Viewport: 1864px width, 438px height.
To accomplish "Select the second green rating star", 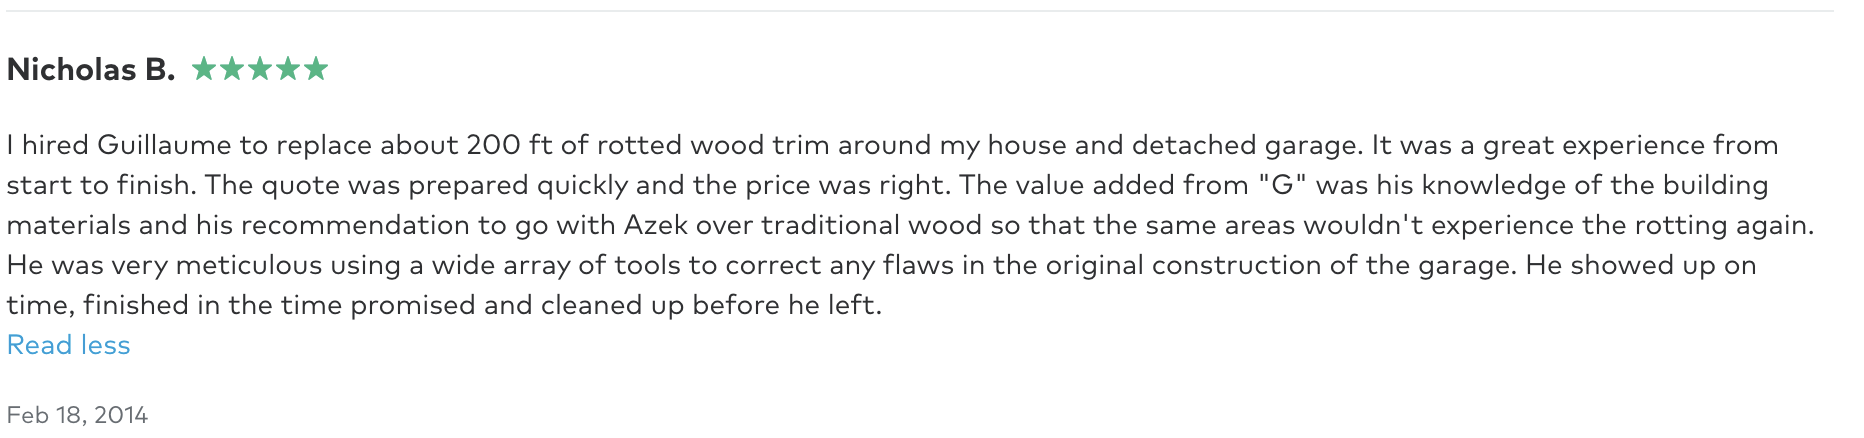I will [x=231, y=69].
